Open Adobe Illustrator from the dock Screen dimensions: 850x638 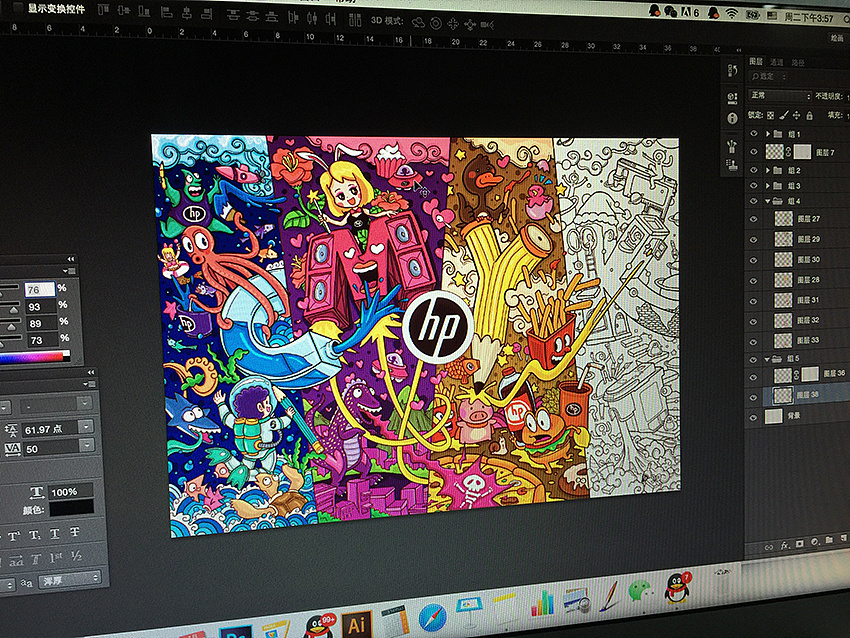pyautogui.click(x=355, y=624)
